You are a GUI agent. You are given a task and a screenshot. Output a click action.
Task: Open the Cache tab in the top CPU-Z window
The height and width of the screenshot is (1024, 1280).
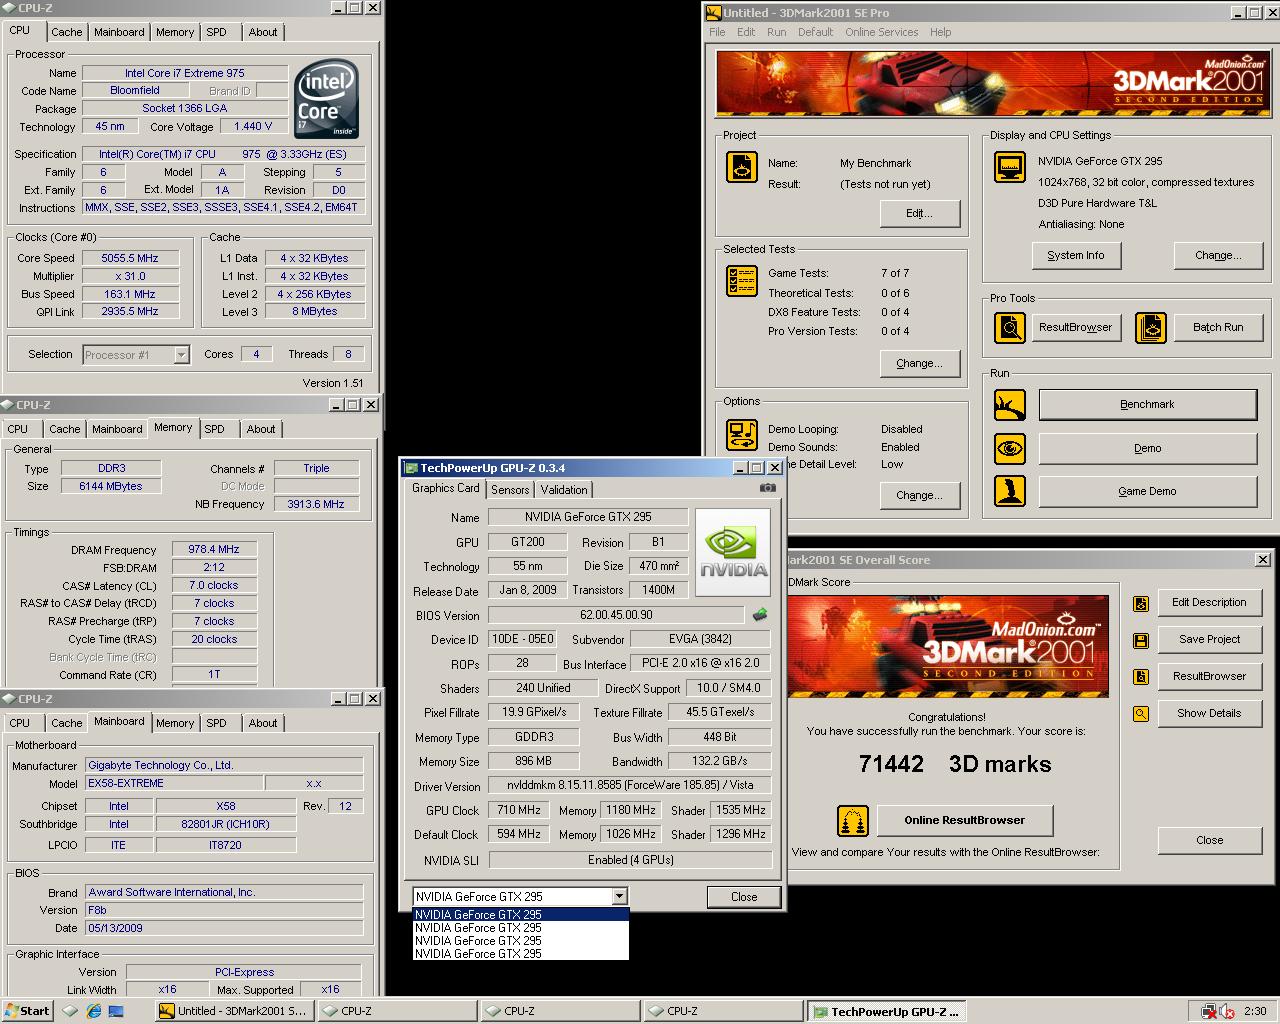pos(67,32)
